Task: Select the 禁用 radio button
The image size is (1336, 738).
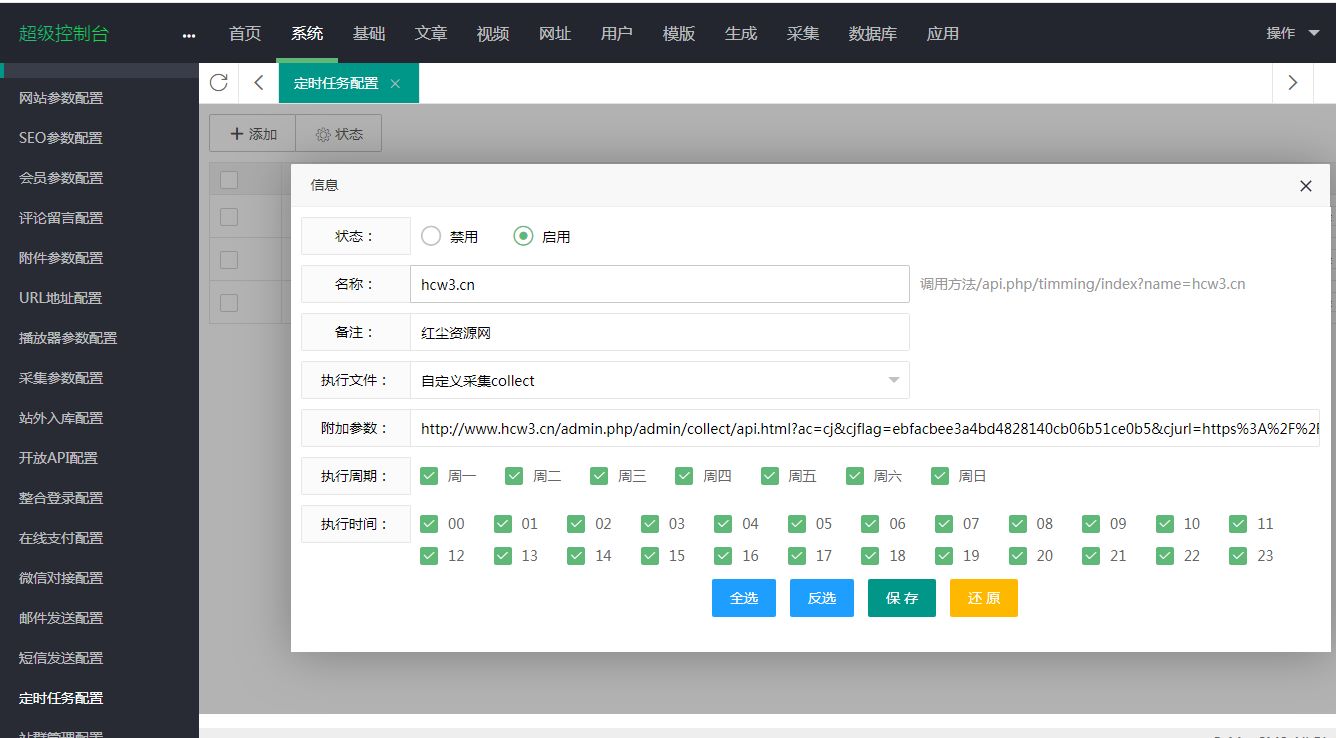Action: click(x=431, y=236)
